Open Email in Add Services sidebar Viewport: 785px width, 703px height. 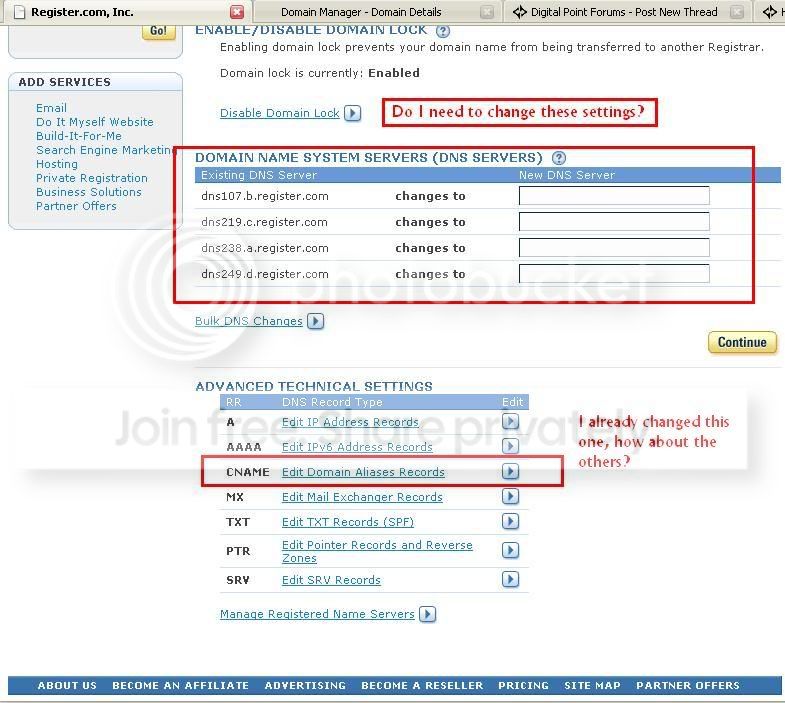(x=51, y=108)
